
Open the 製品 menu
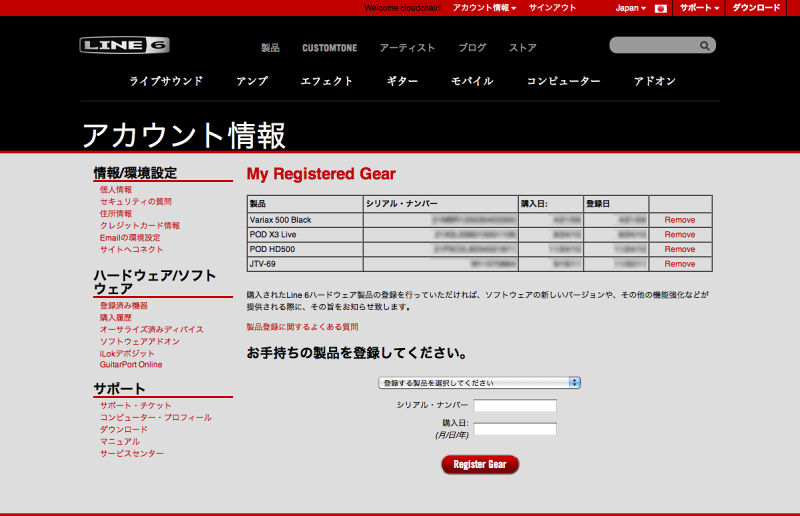pos(270,47)
